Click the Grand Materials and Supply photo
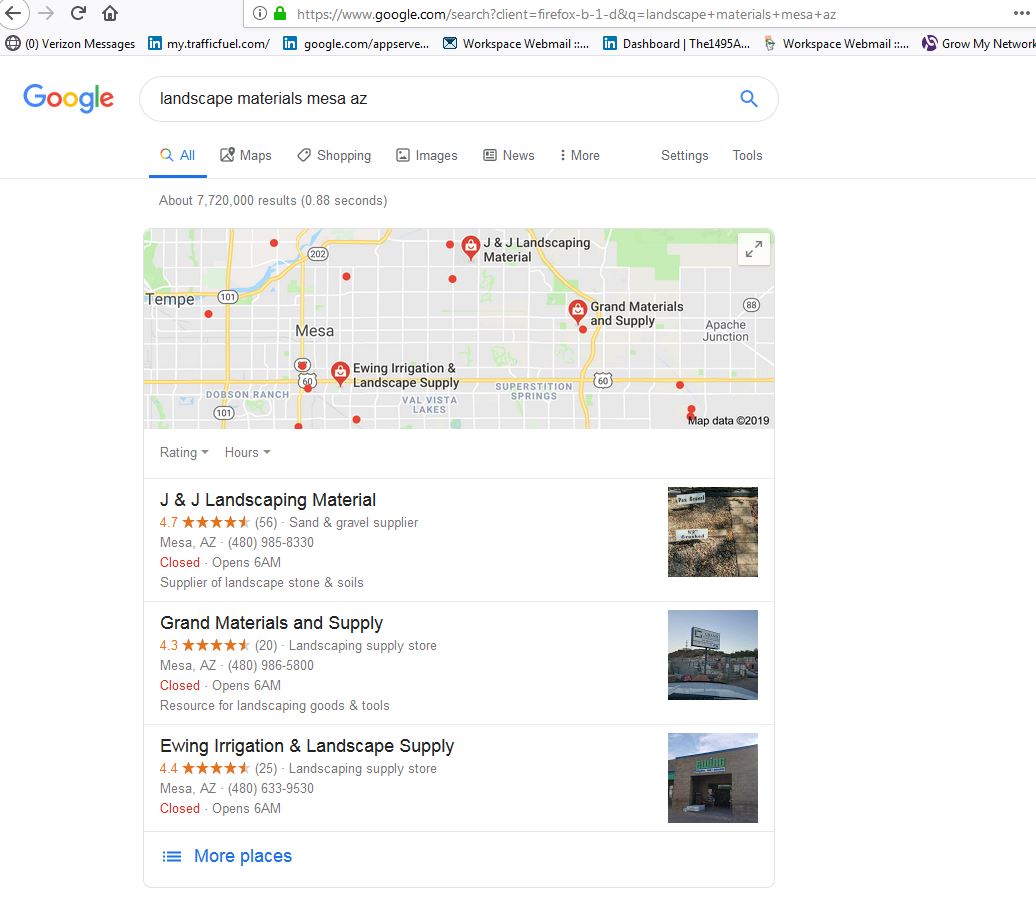Image resolution: width=1036 pixels, height=910 pixels. tap(712, 655)
